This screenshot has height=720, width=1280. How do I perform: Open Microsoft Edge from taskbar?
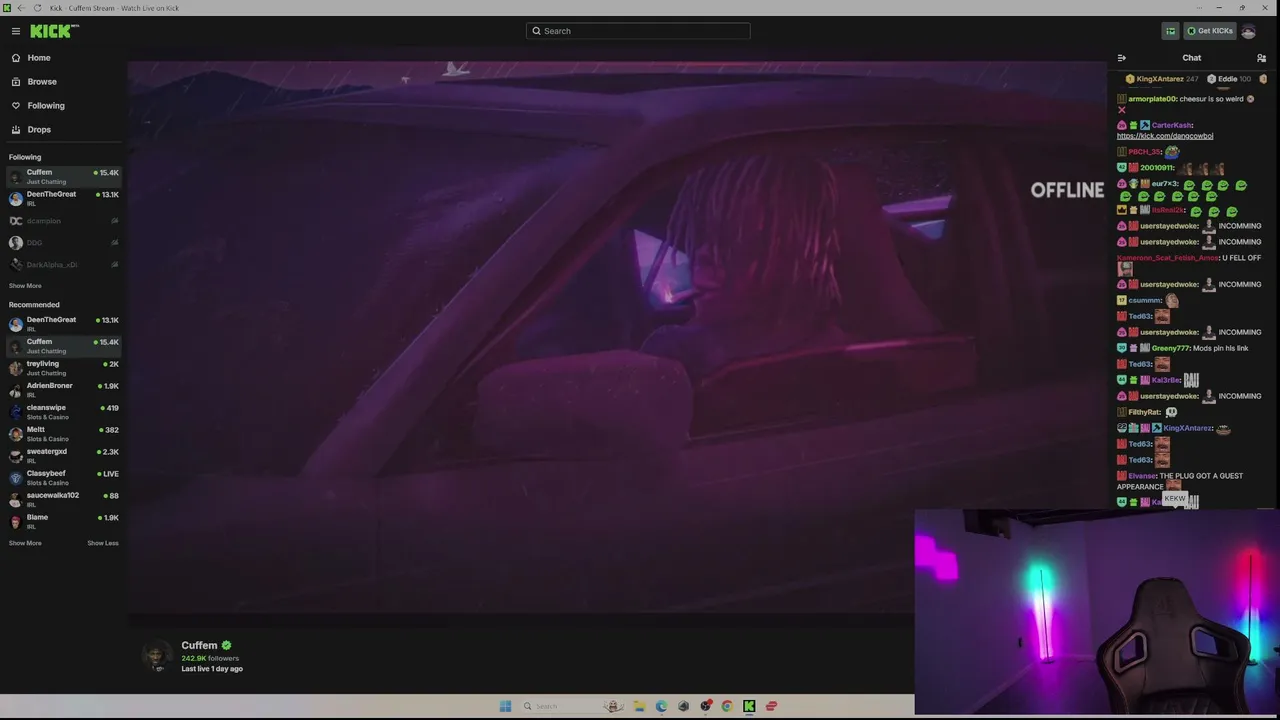[x=661, y=706]
